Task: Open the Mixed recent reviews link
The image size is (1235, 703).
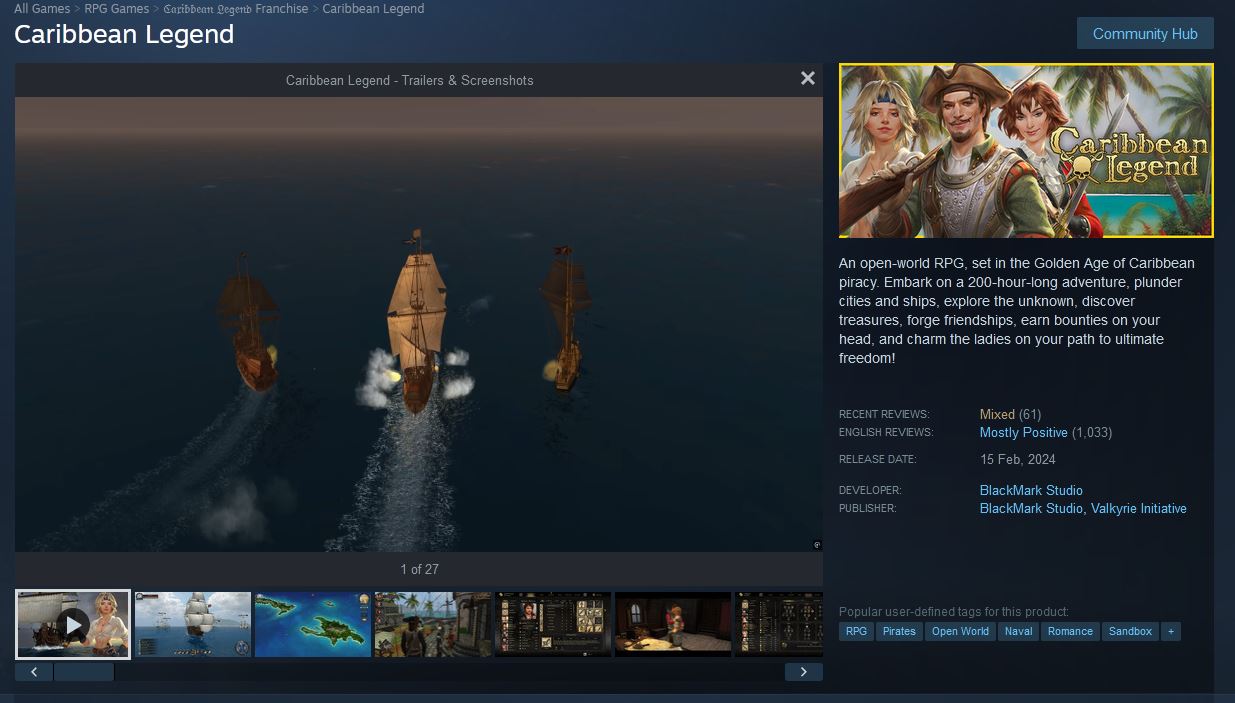Action: coord(997,414)
